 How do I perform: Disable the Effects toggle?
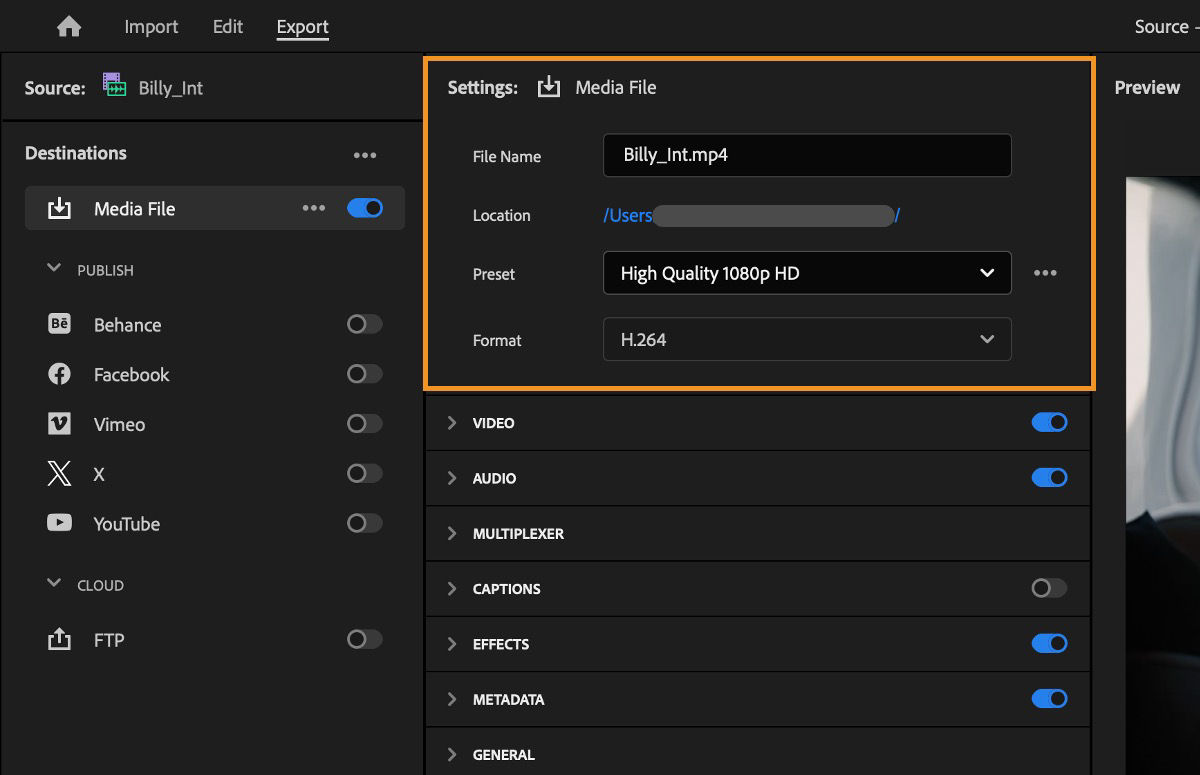pos(1049,644)
